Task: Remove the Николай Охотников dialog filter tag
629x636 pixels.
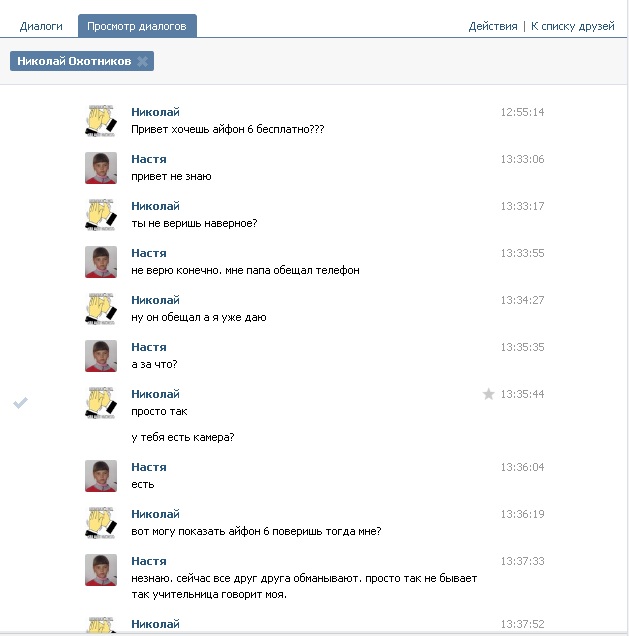Action: tap(143, 62)
